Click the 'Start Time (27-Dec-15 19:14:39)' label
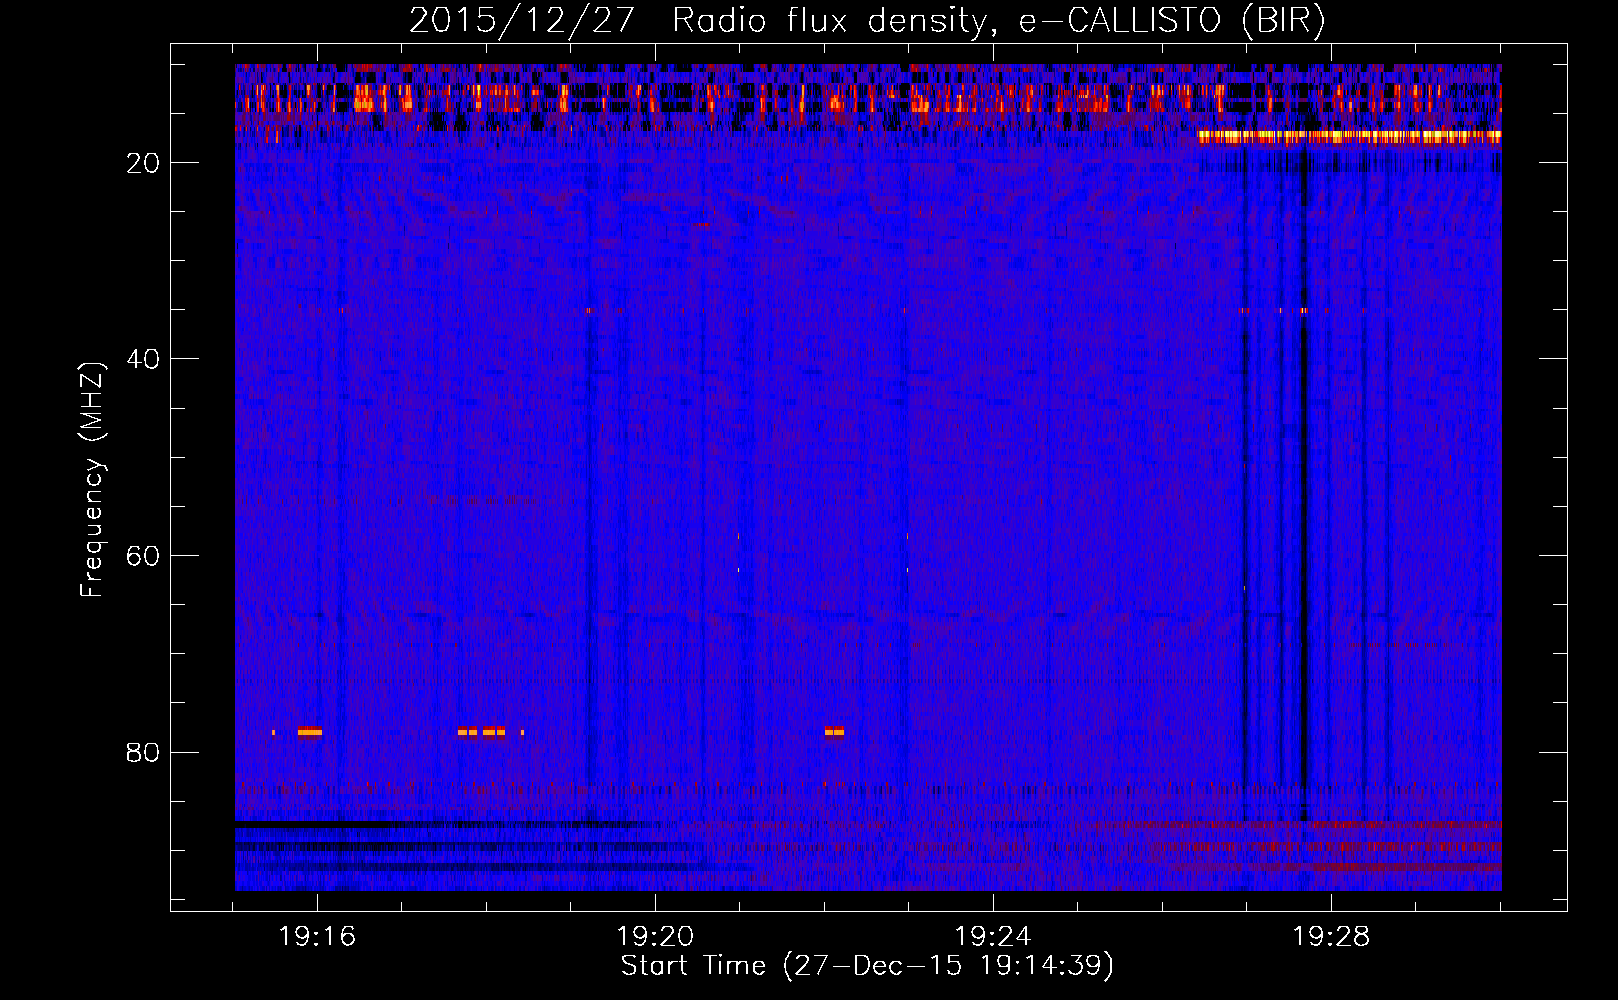 click(867, 966)
